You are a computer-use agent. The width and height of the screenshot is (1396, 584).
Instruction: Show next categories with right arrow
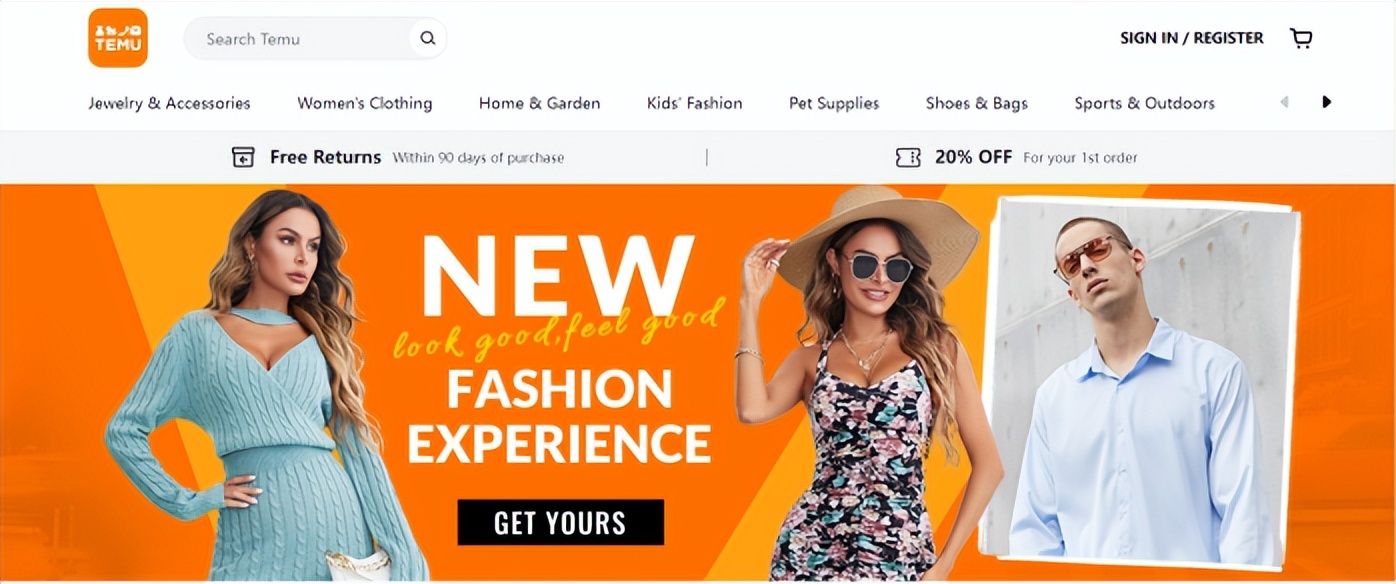click(1327, 102)
